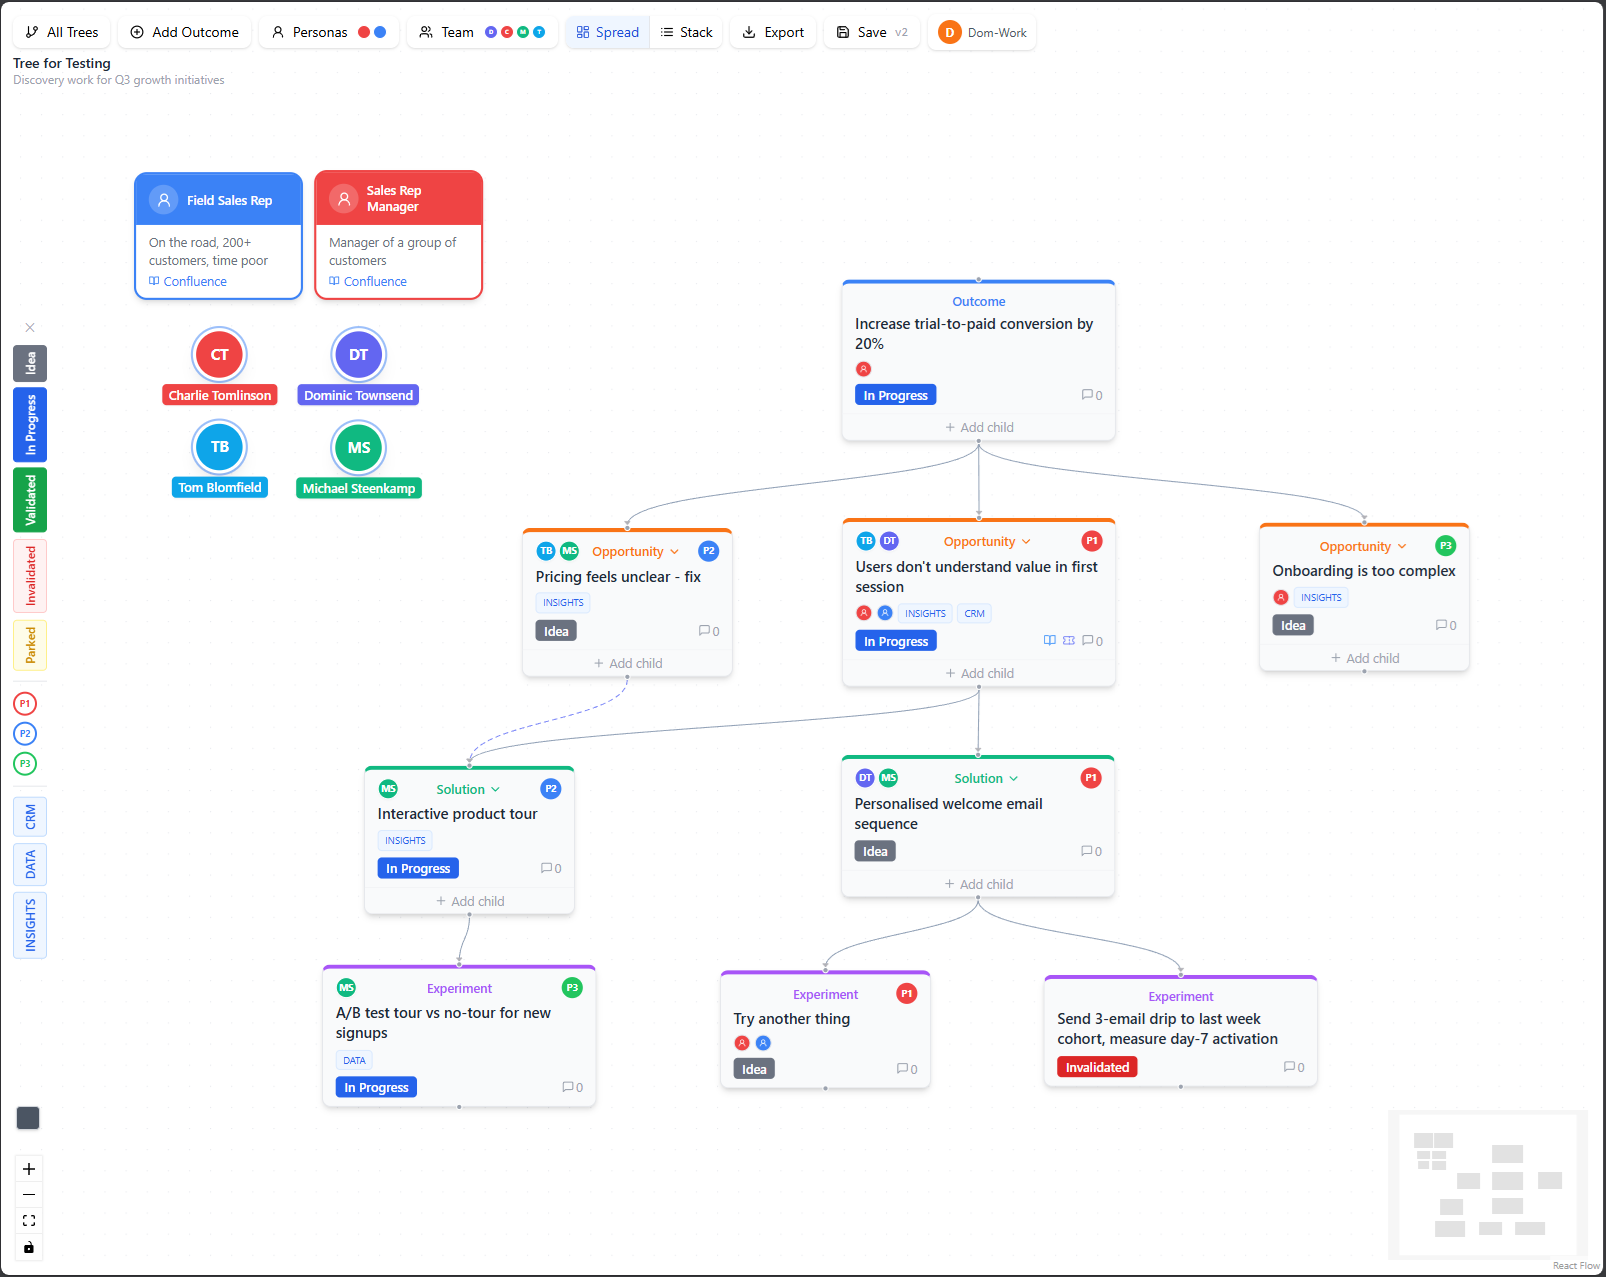The width and height of the screenshot is (1606, 1277).
Task: Open the All Trees menu
Action: click(62, 32)
